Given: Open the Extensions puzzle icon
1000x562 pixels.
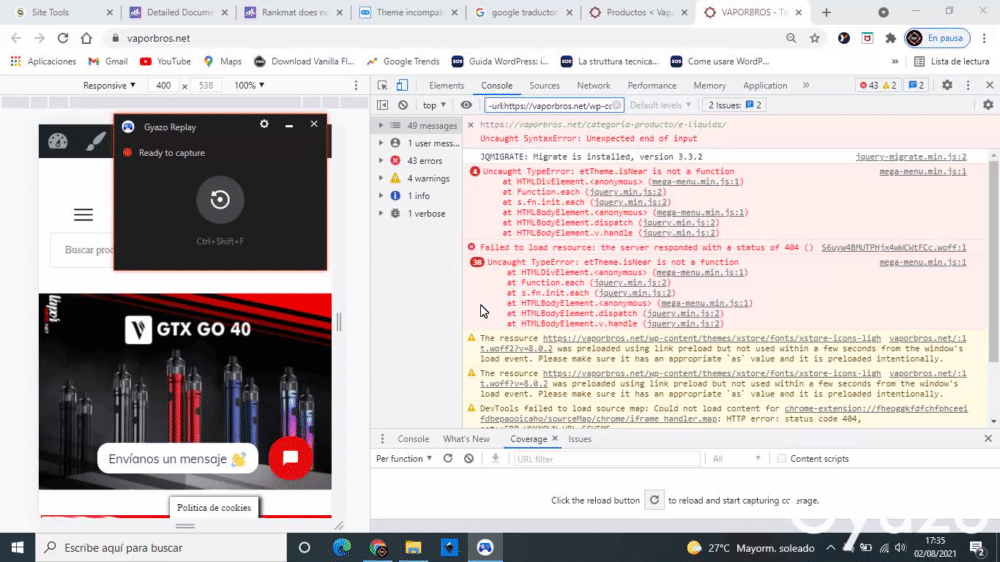Looking at the screenshot, I should point(890,38).
